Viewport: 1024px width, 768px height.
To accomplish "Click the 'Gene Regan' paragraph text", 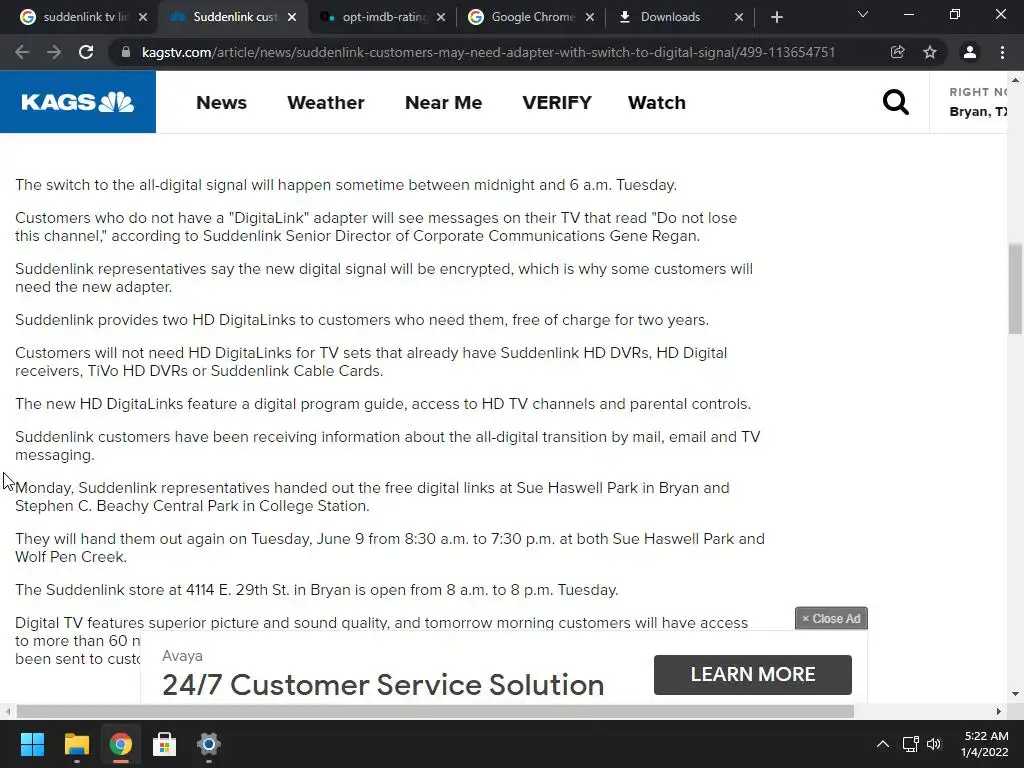I will (376, 227).
